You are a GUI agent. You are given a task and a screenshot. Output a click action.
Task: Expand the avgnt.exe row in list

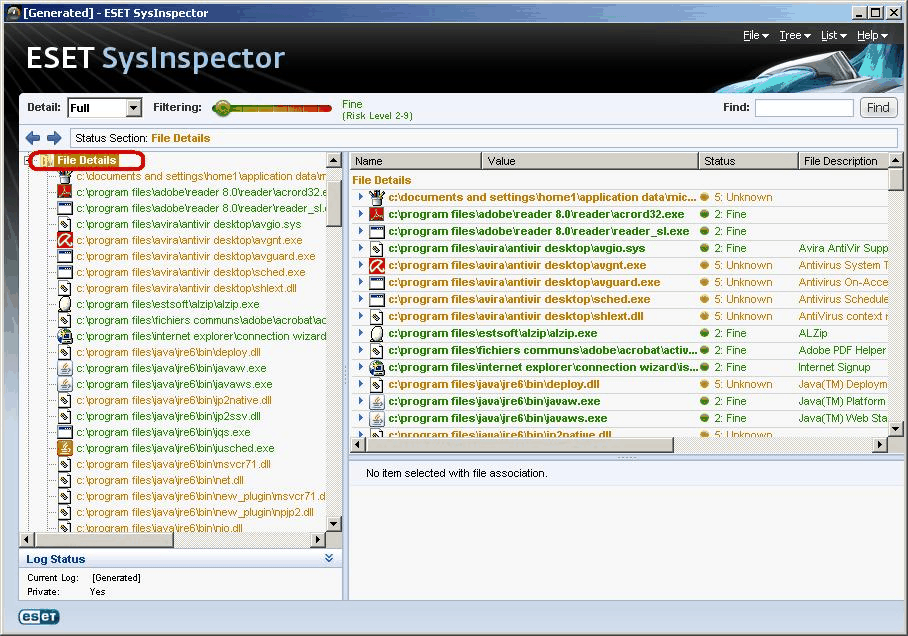pyautogui.click(x=361, y=265)
